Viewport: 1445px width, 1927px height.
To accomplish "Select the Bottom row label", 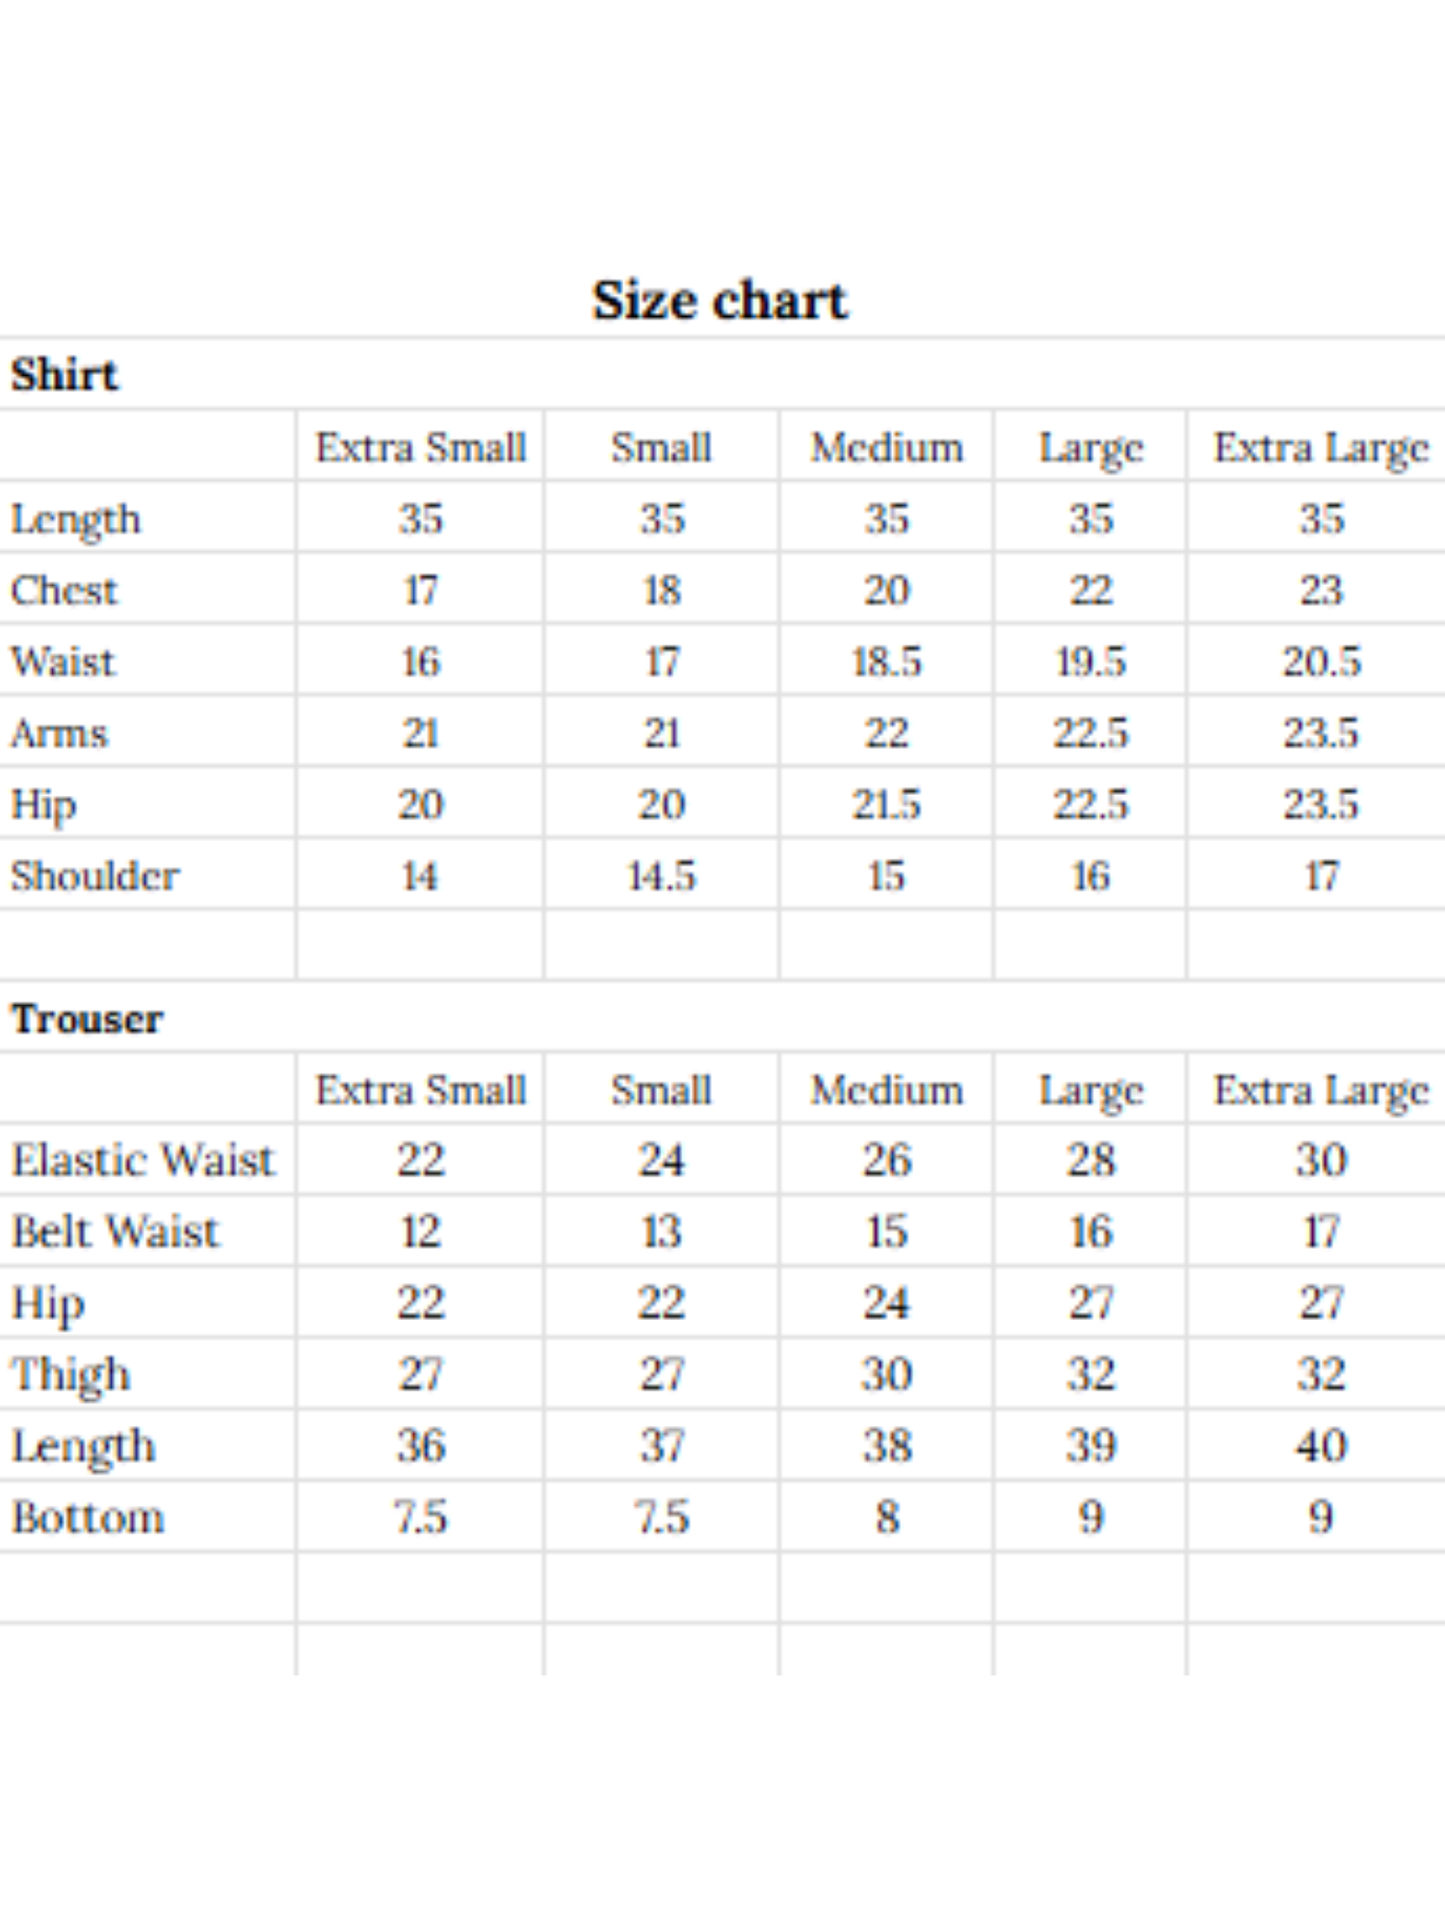I will pyautogui.click(x=88, y=1518).
